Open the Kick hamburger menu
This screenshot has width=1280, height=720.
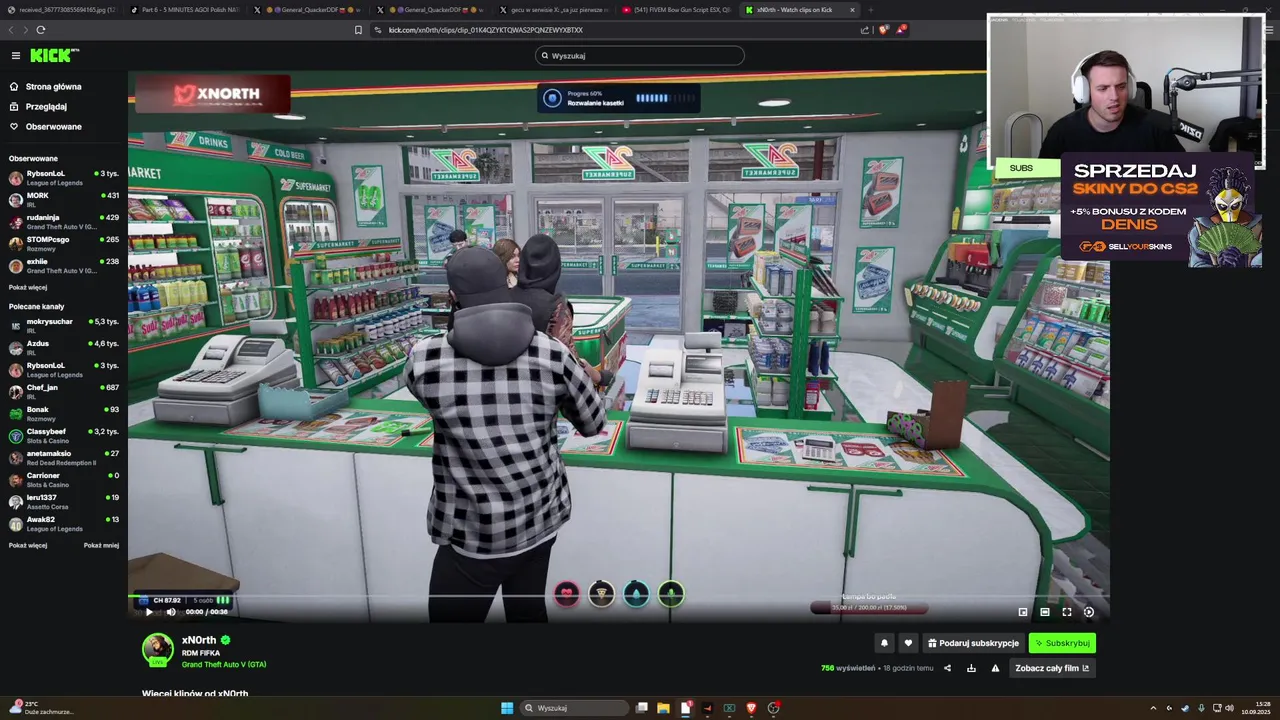pyautogui.click(x=15, y=56)
